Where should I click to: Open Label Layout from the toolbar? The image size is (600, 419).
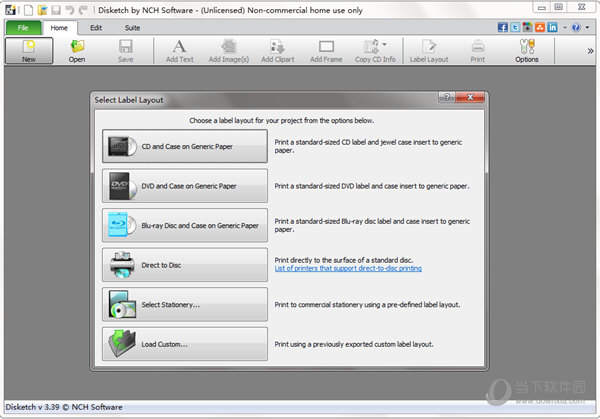pos(429,51)
